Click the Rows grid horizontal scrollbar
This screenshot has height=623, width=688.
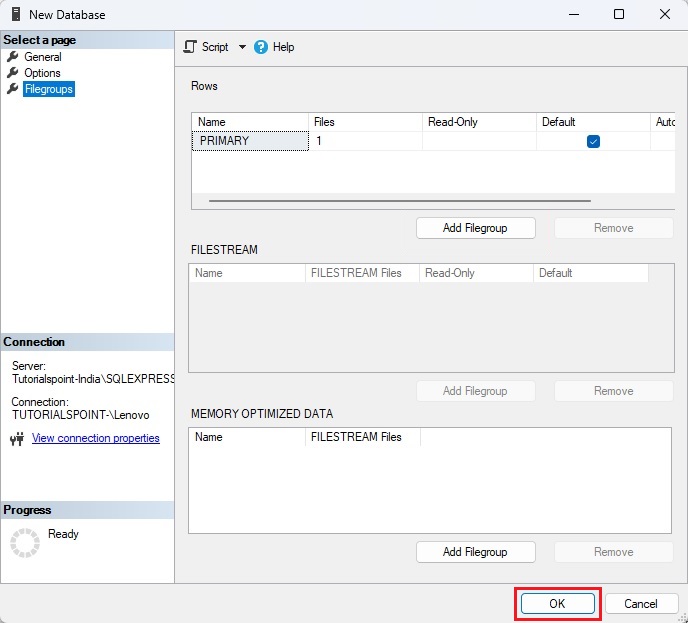pyautogui.click(x=400, y=201)
